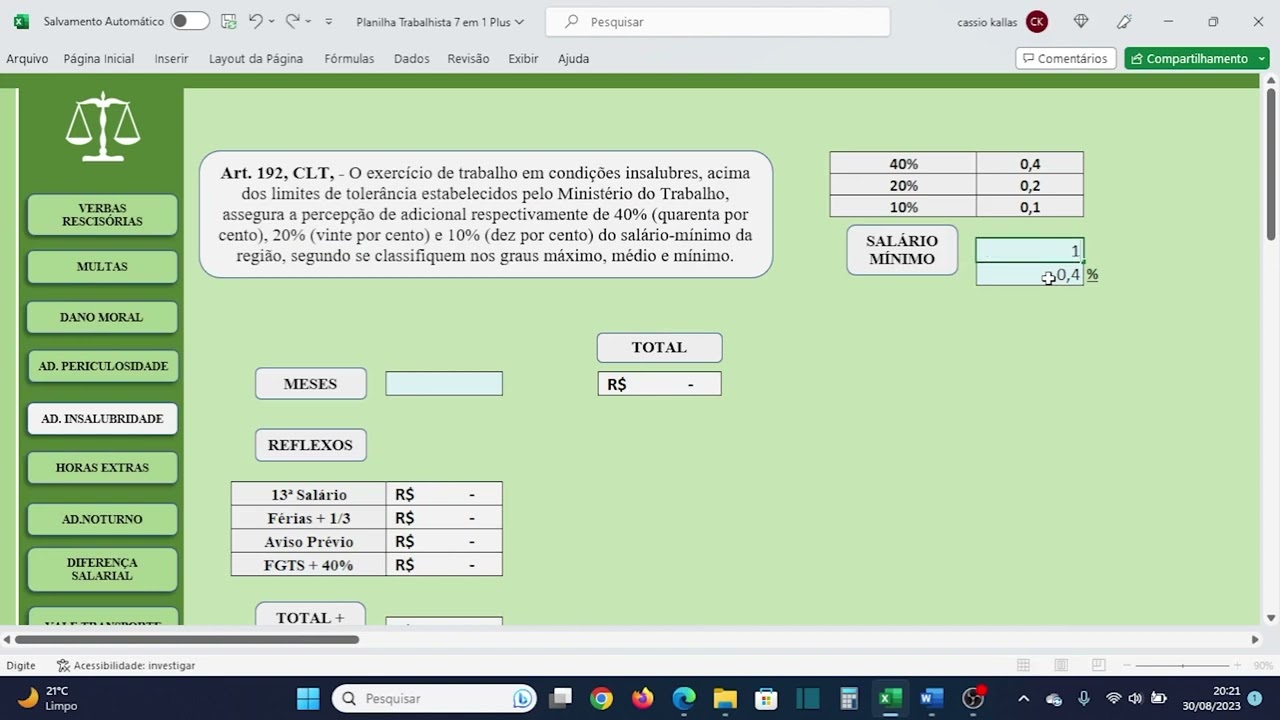Open the Página Inicial tab

99,59
